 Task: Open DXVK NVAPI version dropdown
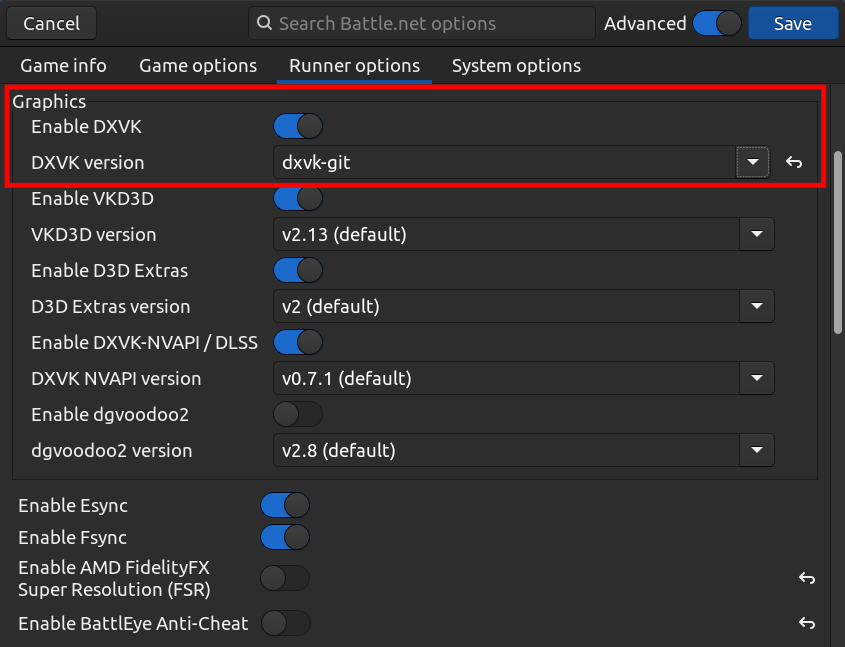pos(756,379)
